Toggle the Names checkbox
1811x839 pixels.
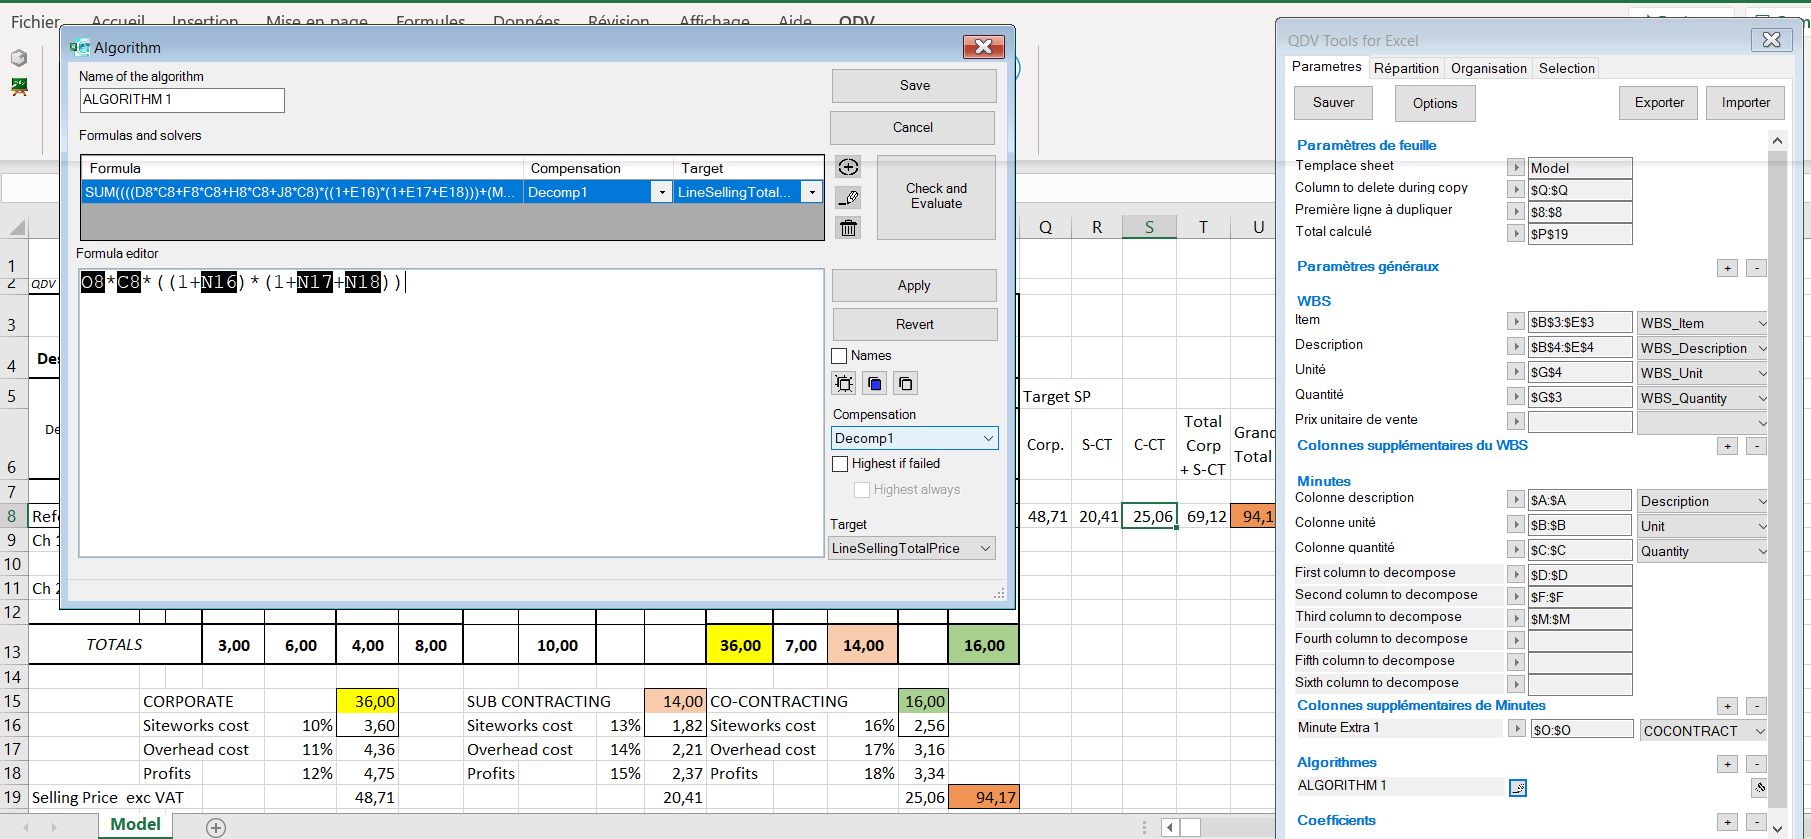coord(840,356)
